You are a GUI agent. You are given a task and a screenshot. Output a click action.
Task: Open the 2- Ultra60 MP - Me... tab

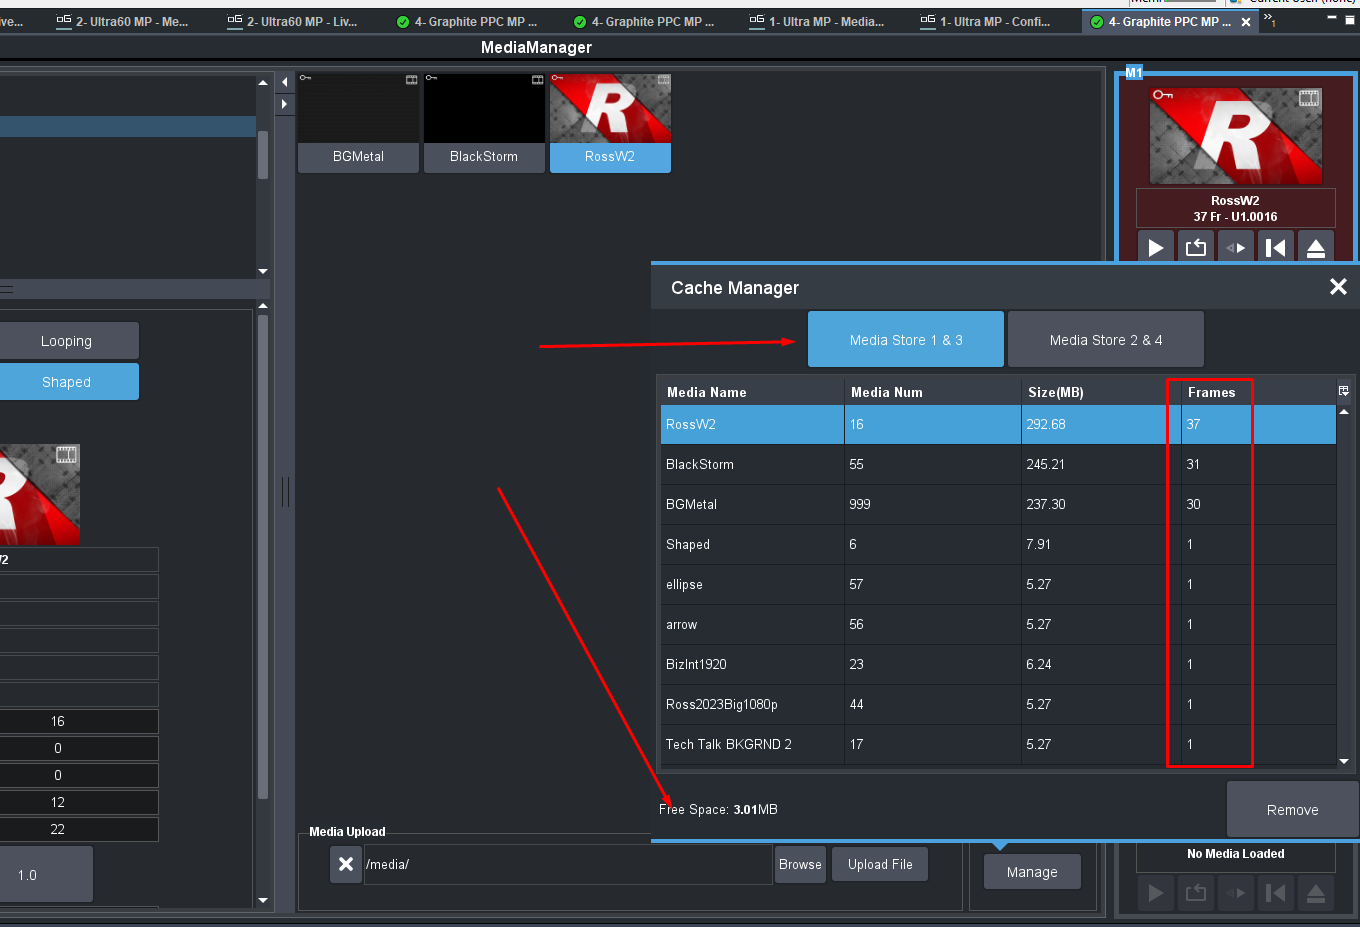[x=122, y=21]
